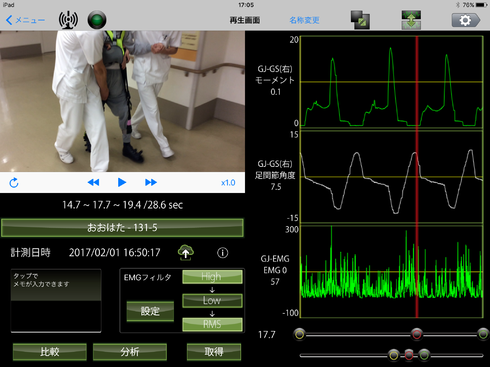
Task: Upload the recording with the cloud icon
Action: [x=186, y=252]
